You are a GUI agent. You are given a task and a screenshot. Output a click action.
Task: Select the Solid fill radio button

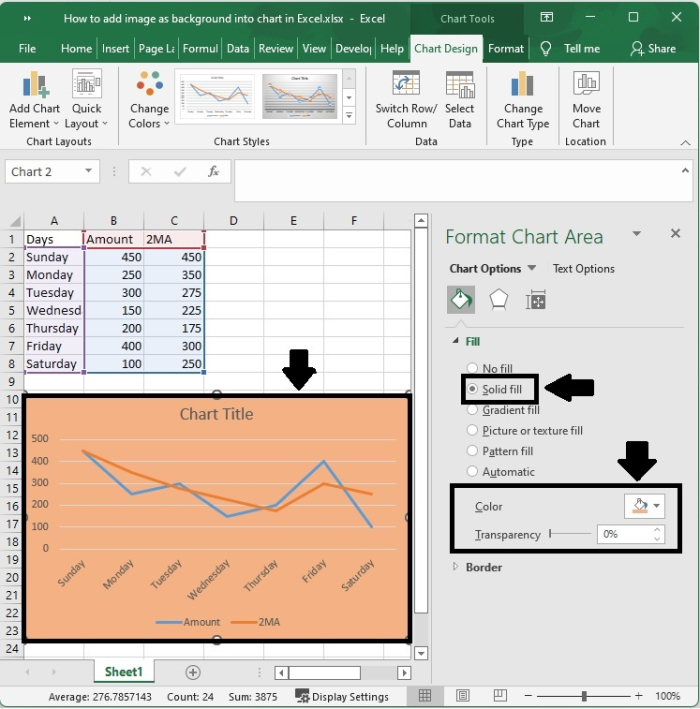click(472, 389)
